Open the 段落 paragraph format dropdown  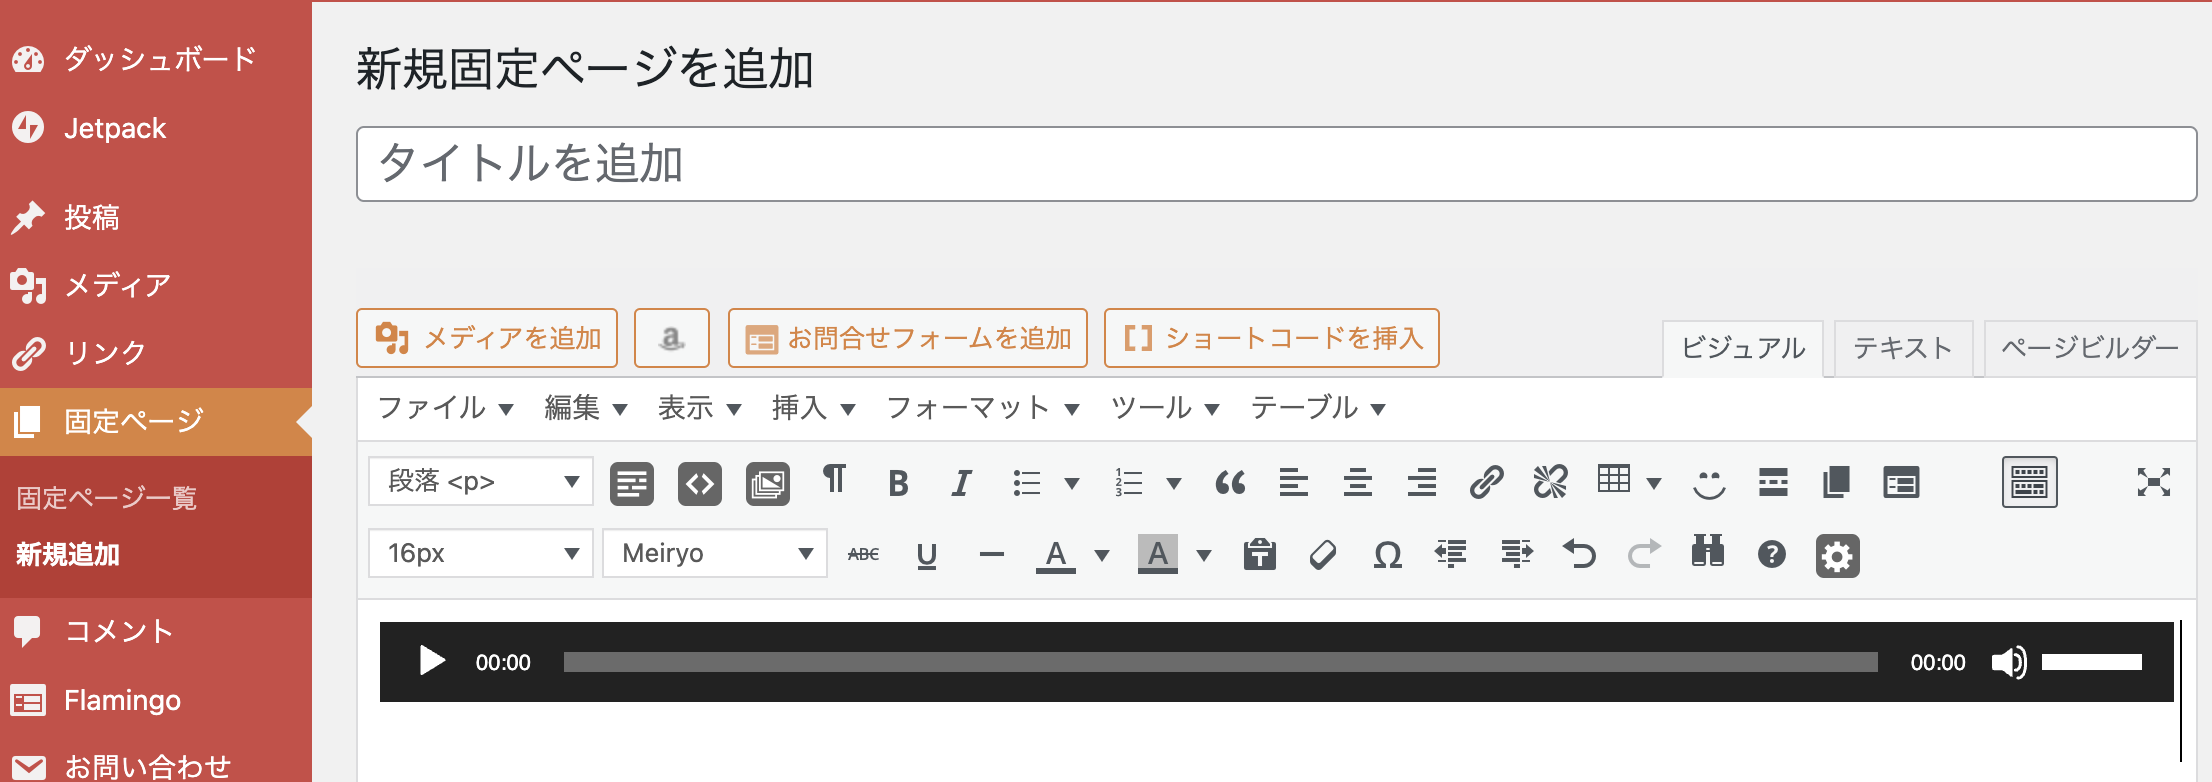(x=481, y=482)
